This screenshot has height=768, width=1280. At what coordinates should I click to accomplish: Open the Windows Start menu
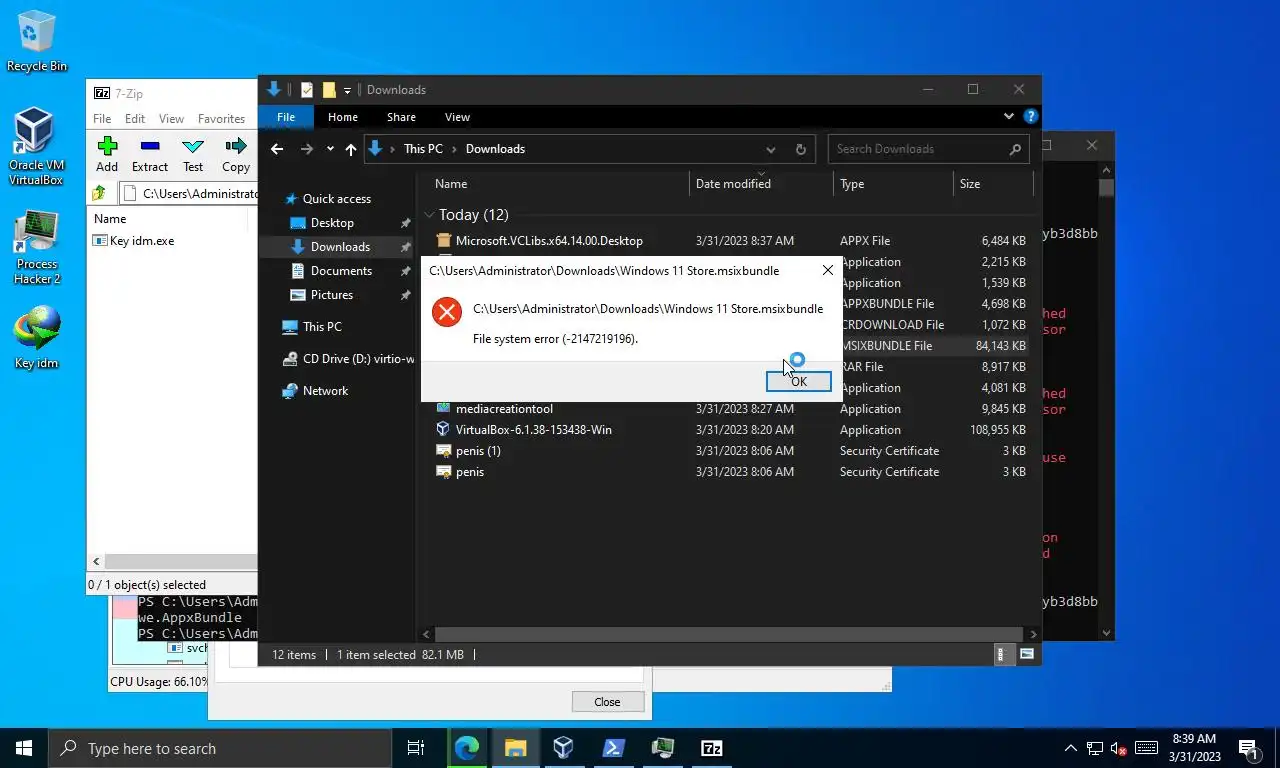pyautogui.click(x=24, y=748)
